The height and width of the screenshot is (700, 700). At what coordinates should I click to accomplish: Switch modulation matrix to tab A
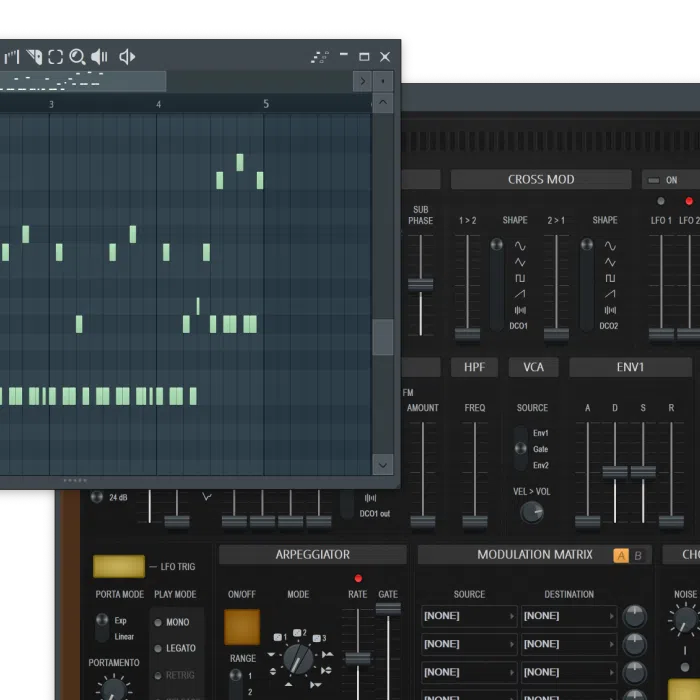[x=621, y=555]
